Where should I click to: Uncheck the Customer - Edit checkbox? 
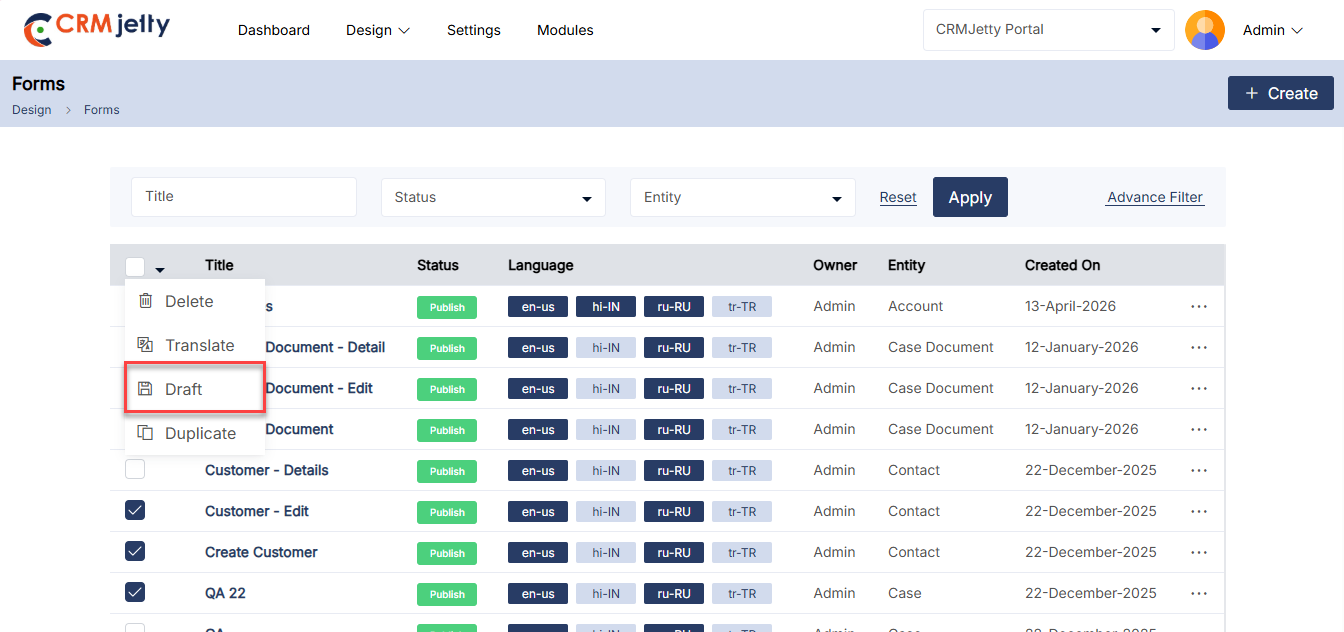point(135,511)
